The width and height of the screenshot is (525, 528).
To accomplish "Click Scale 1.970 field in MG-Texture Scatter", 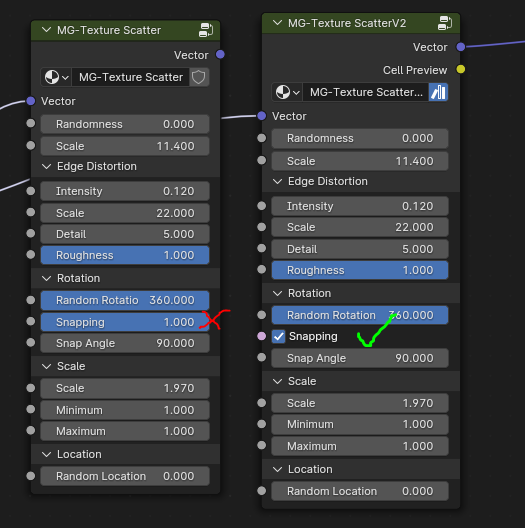I will [125, 388].
